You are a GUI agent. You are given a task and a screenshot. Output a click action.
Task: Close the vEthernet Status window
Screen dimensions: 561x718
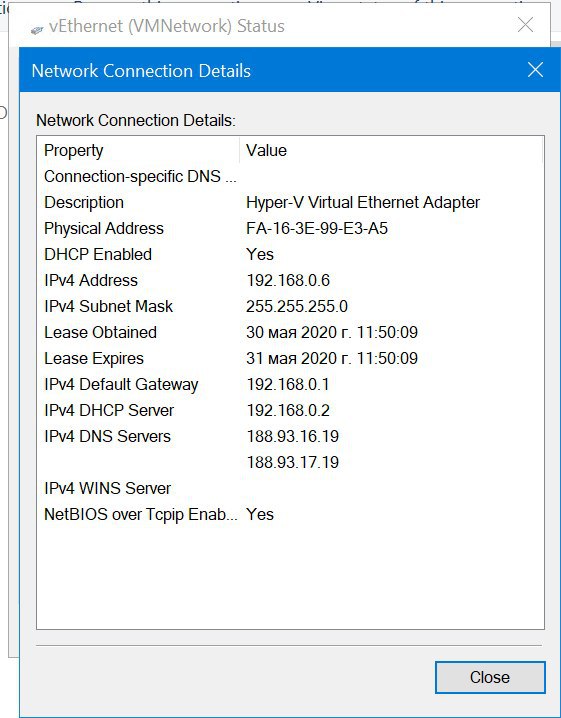click(525, 25)
